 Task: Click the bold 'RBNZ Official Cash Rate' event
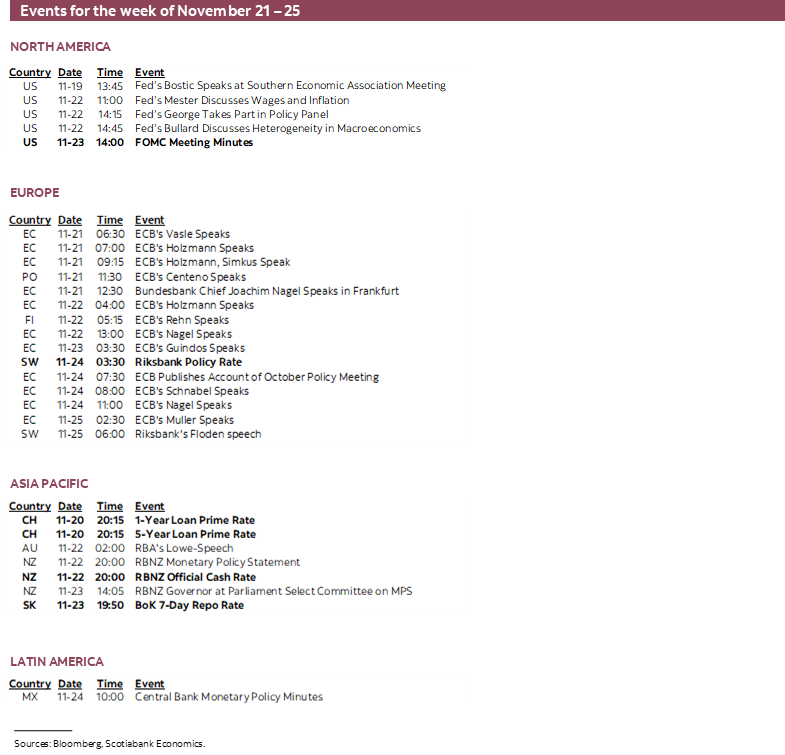click(x=195, y=577)
